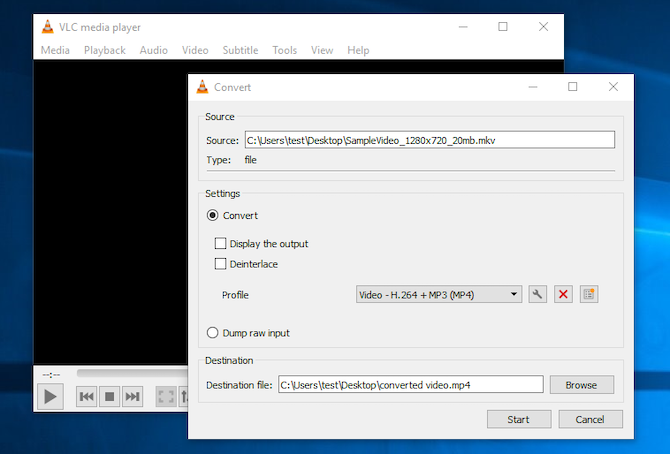
Task: Close the Convert dialog window
Action: 613,87
